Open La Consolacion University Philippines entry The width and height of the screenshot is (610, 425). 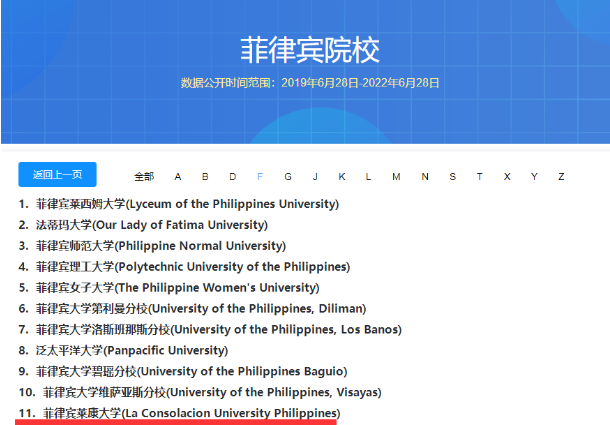point(191,413)
